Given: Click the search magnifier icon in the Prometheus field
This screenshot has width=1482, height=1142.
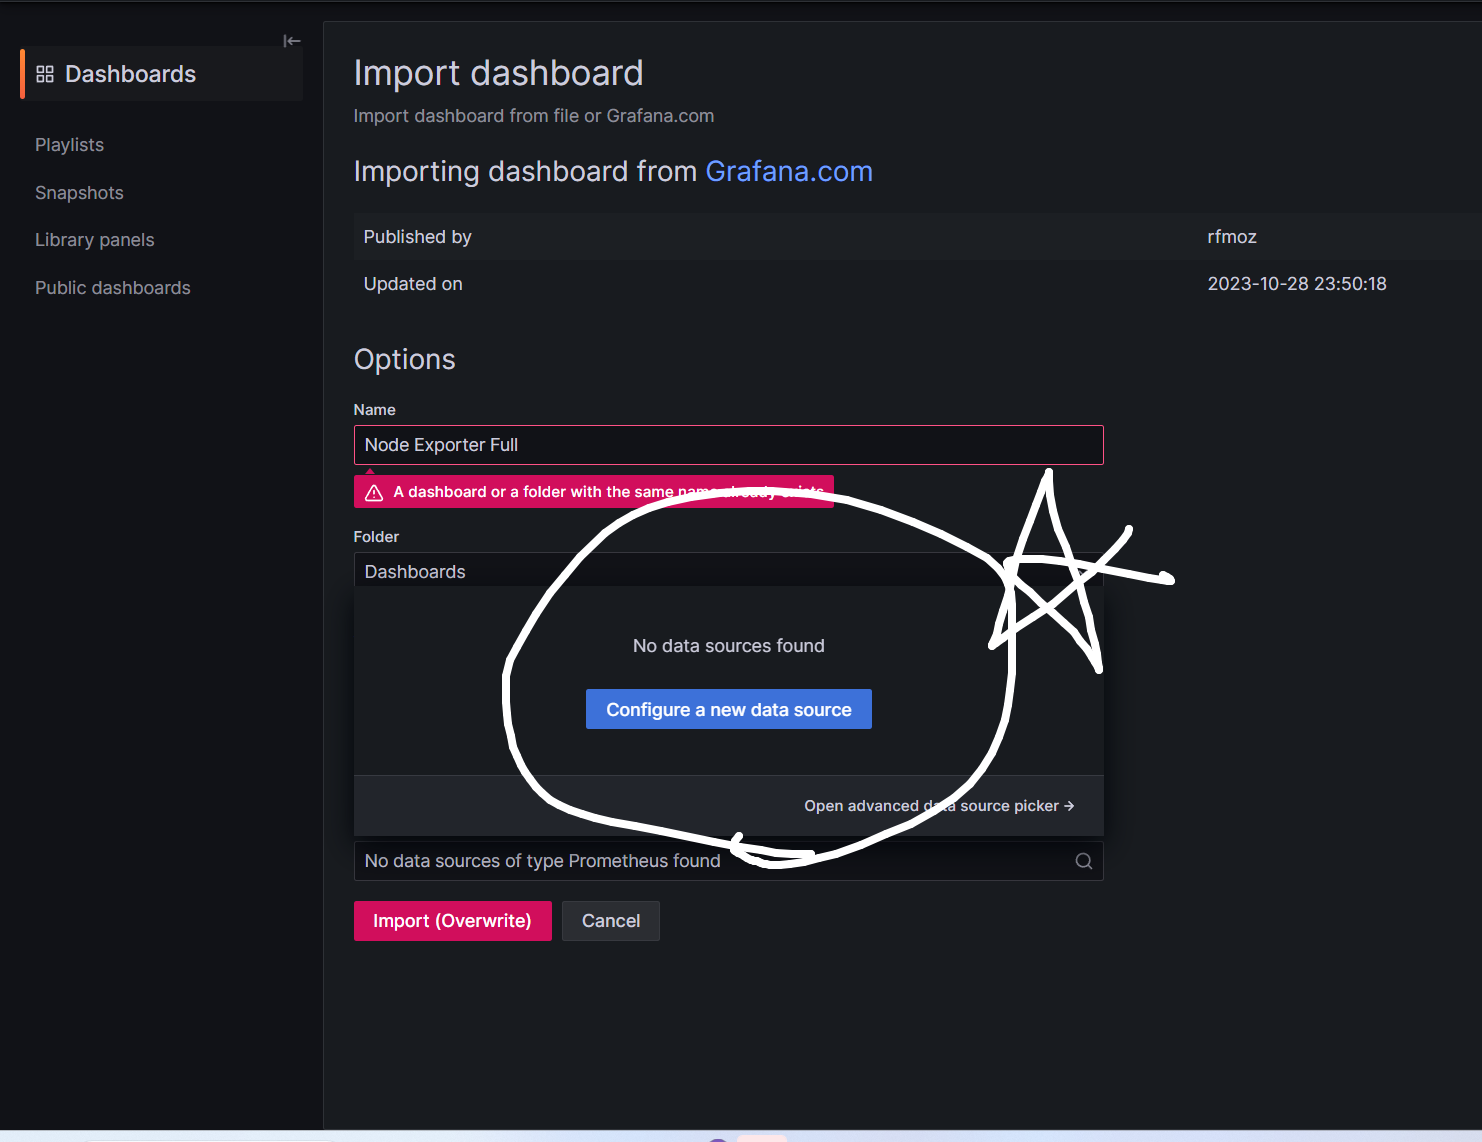Looking at the screenshot, I should coord(1083,861).
